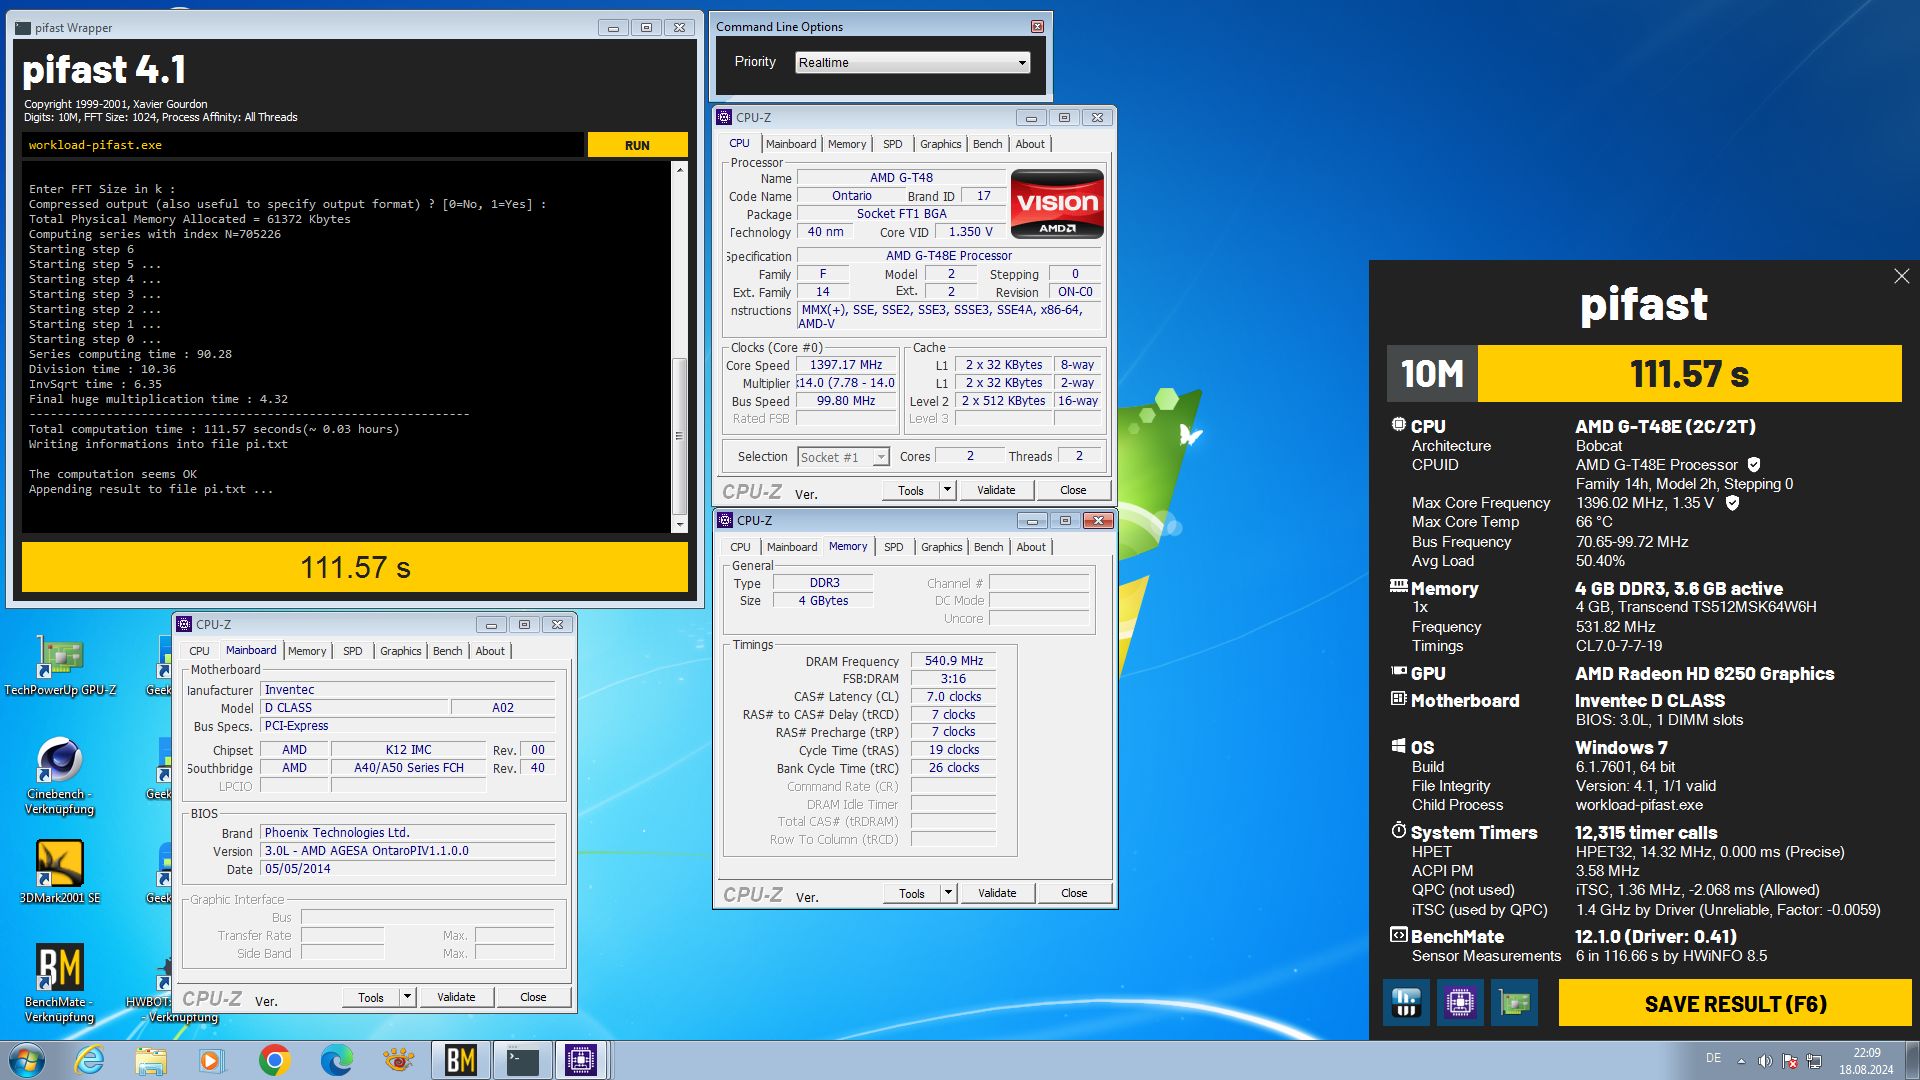Open Graphics tab in the Memory CPU-Z window

942,547
